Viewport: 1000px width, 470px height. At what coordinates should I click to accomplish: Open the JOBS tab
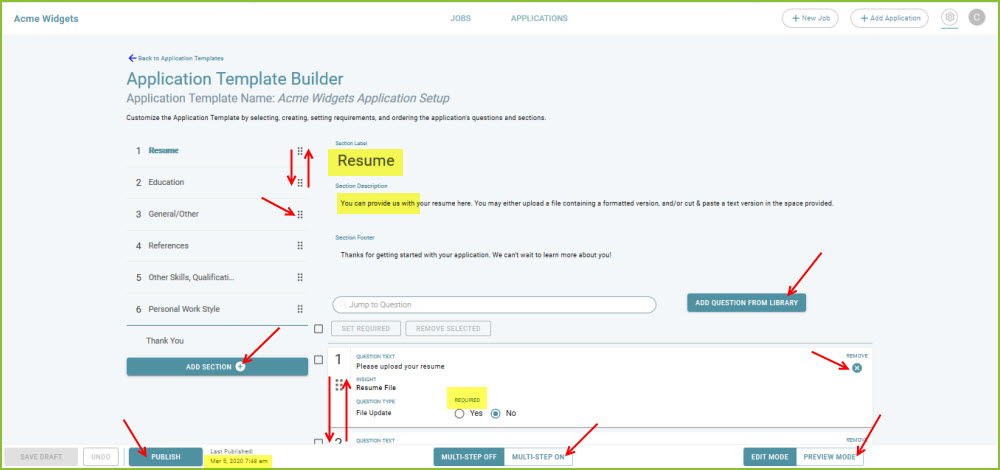click(x=460, y=18)
